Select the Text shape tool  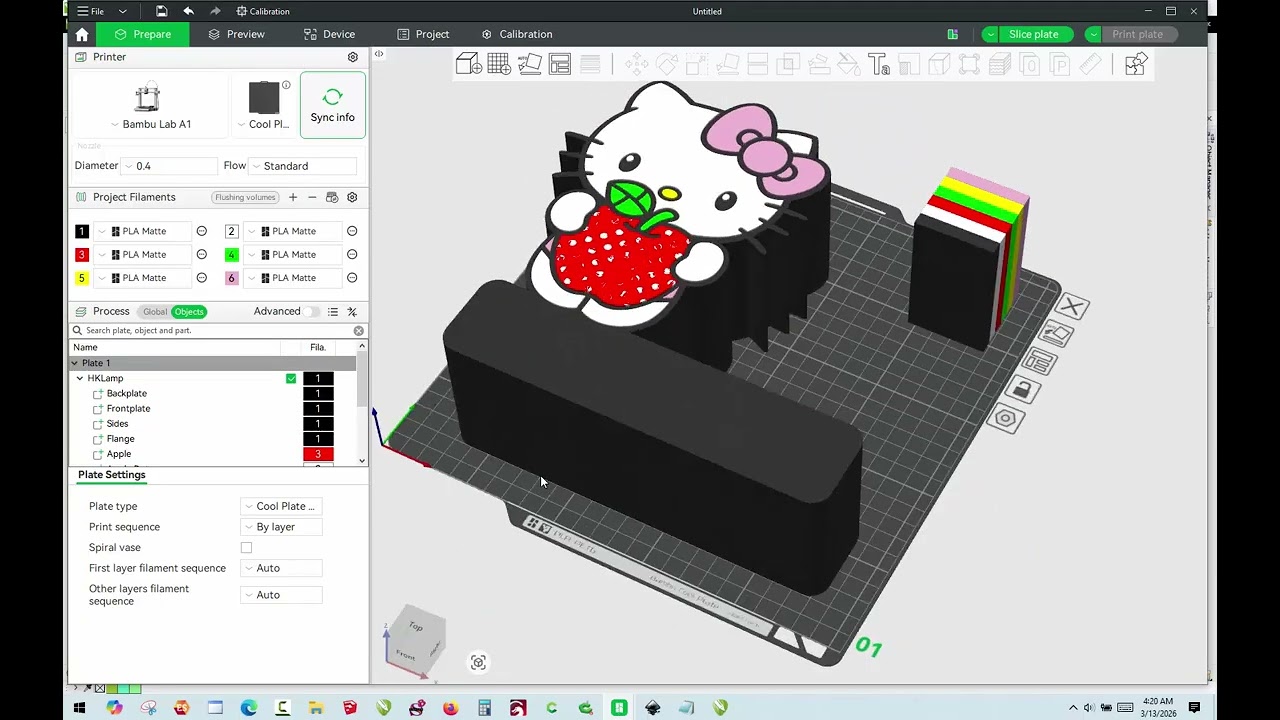(879, 65)
